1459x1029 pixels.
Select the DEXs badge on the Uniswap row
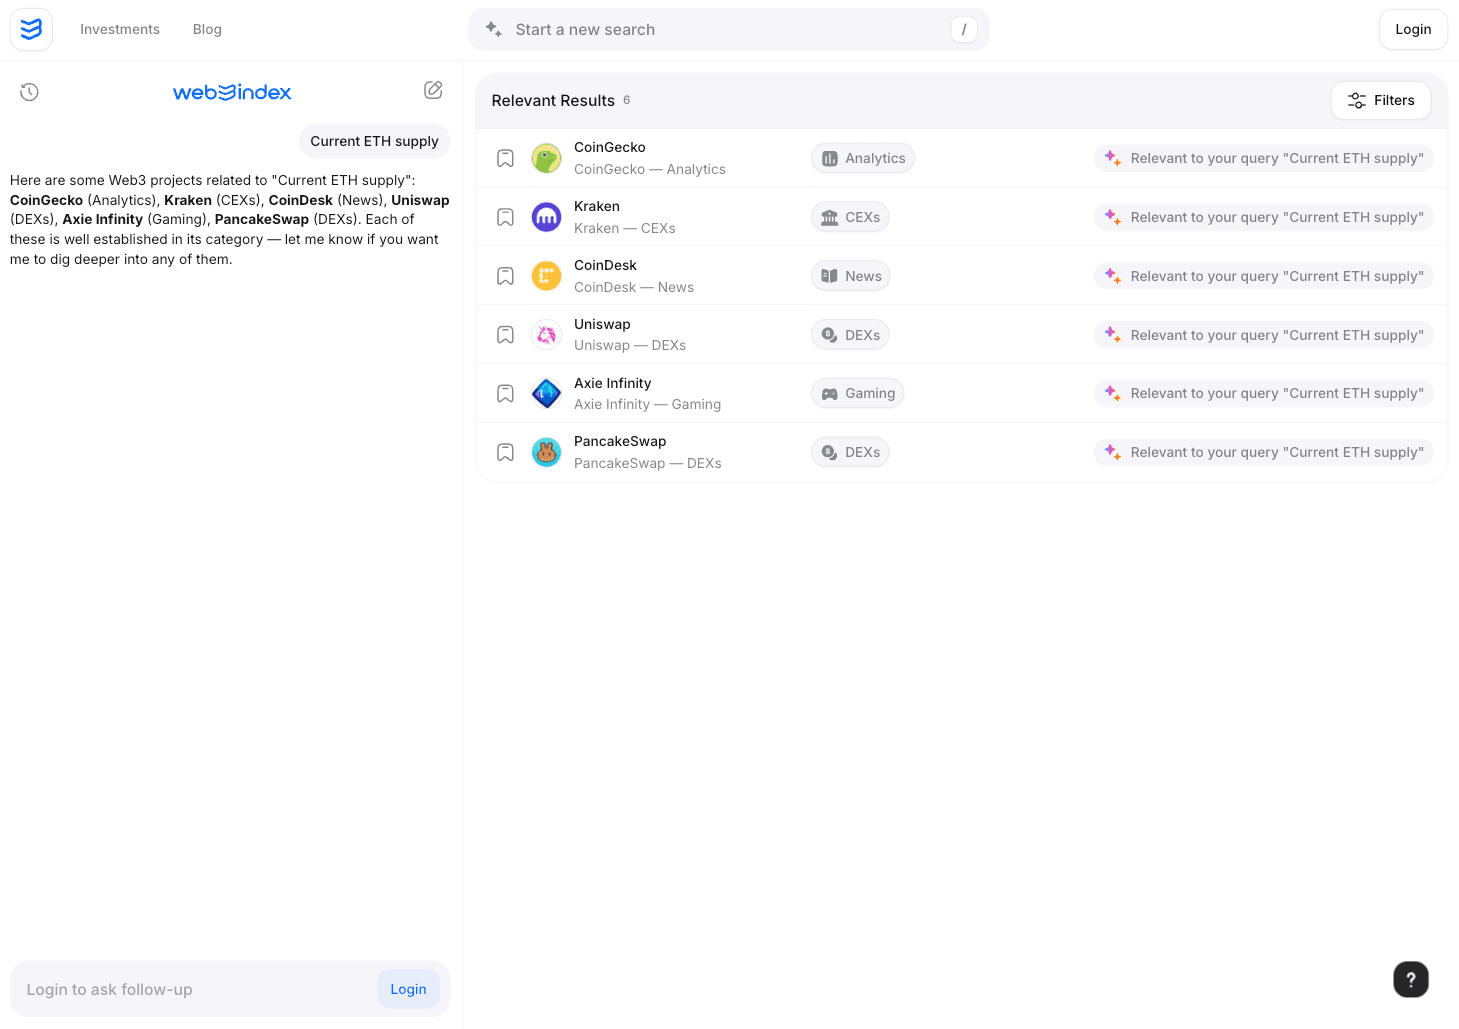849,334
